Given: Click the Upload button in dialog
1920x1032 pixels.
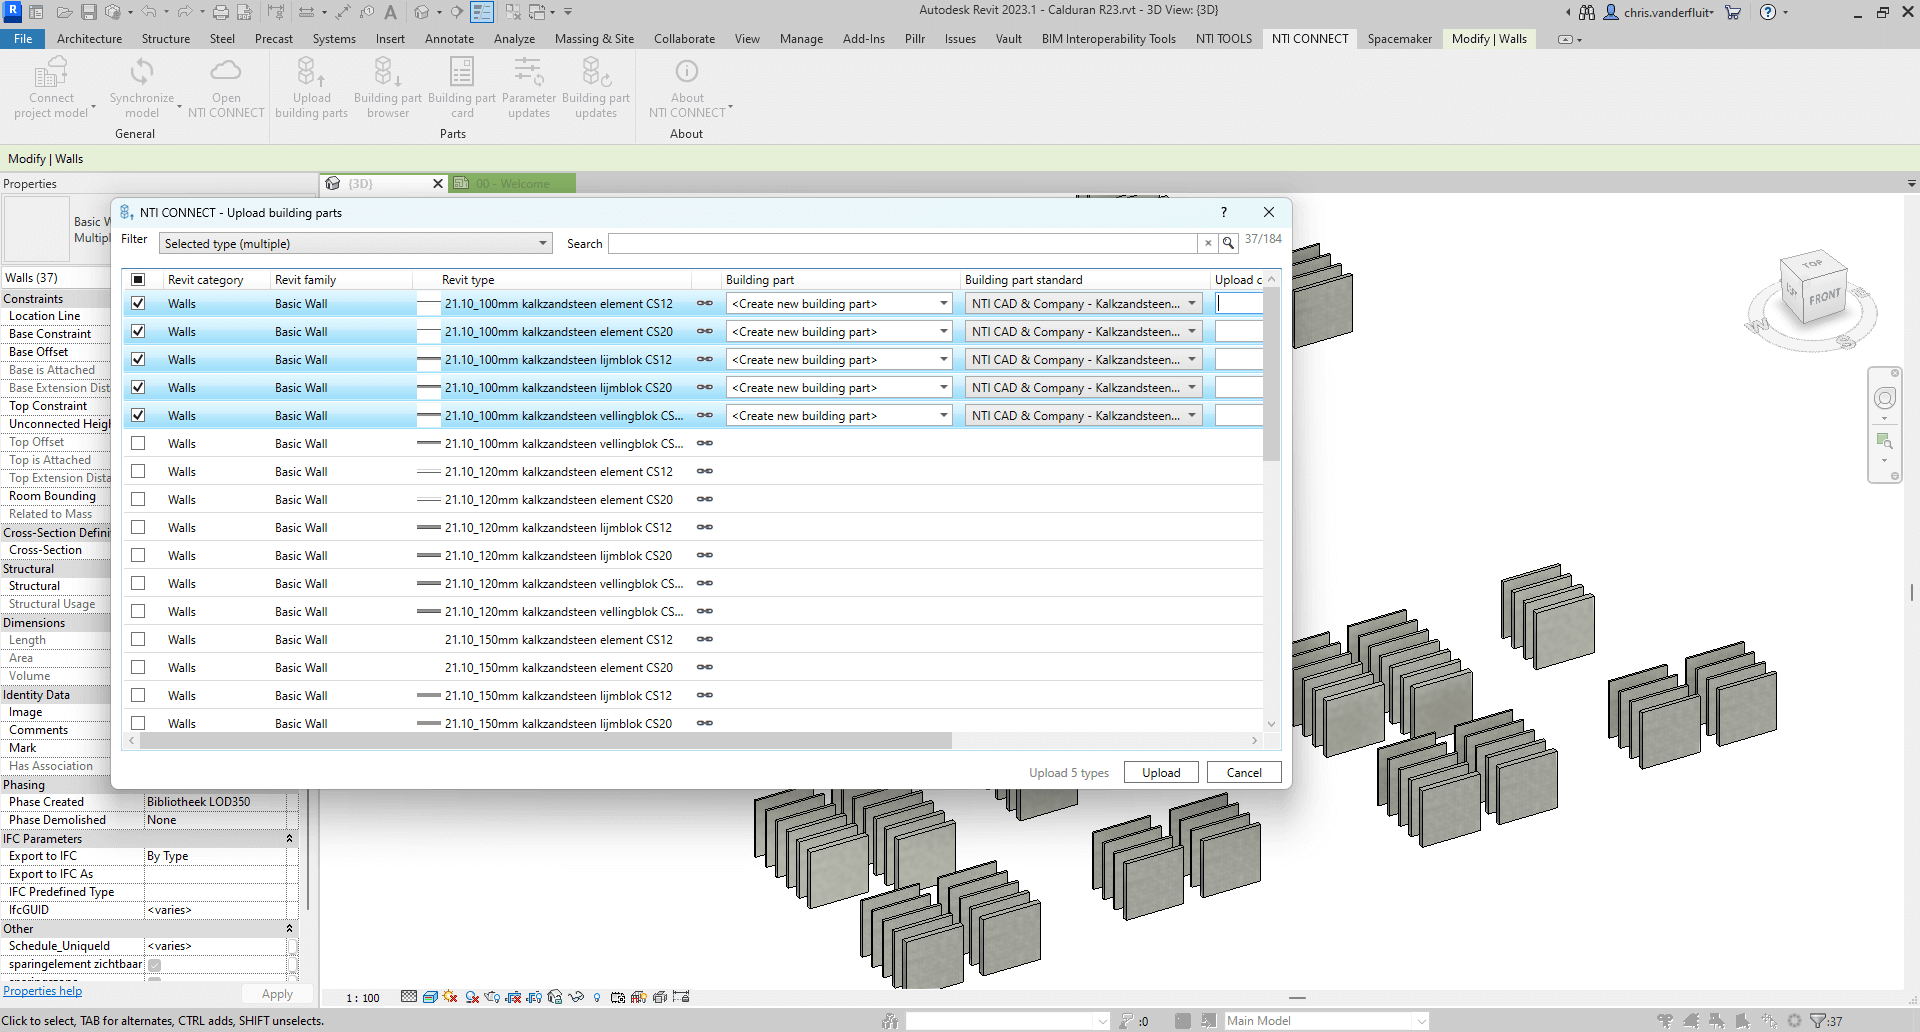Looking at the screenshot, I should 1161,772.
